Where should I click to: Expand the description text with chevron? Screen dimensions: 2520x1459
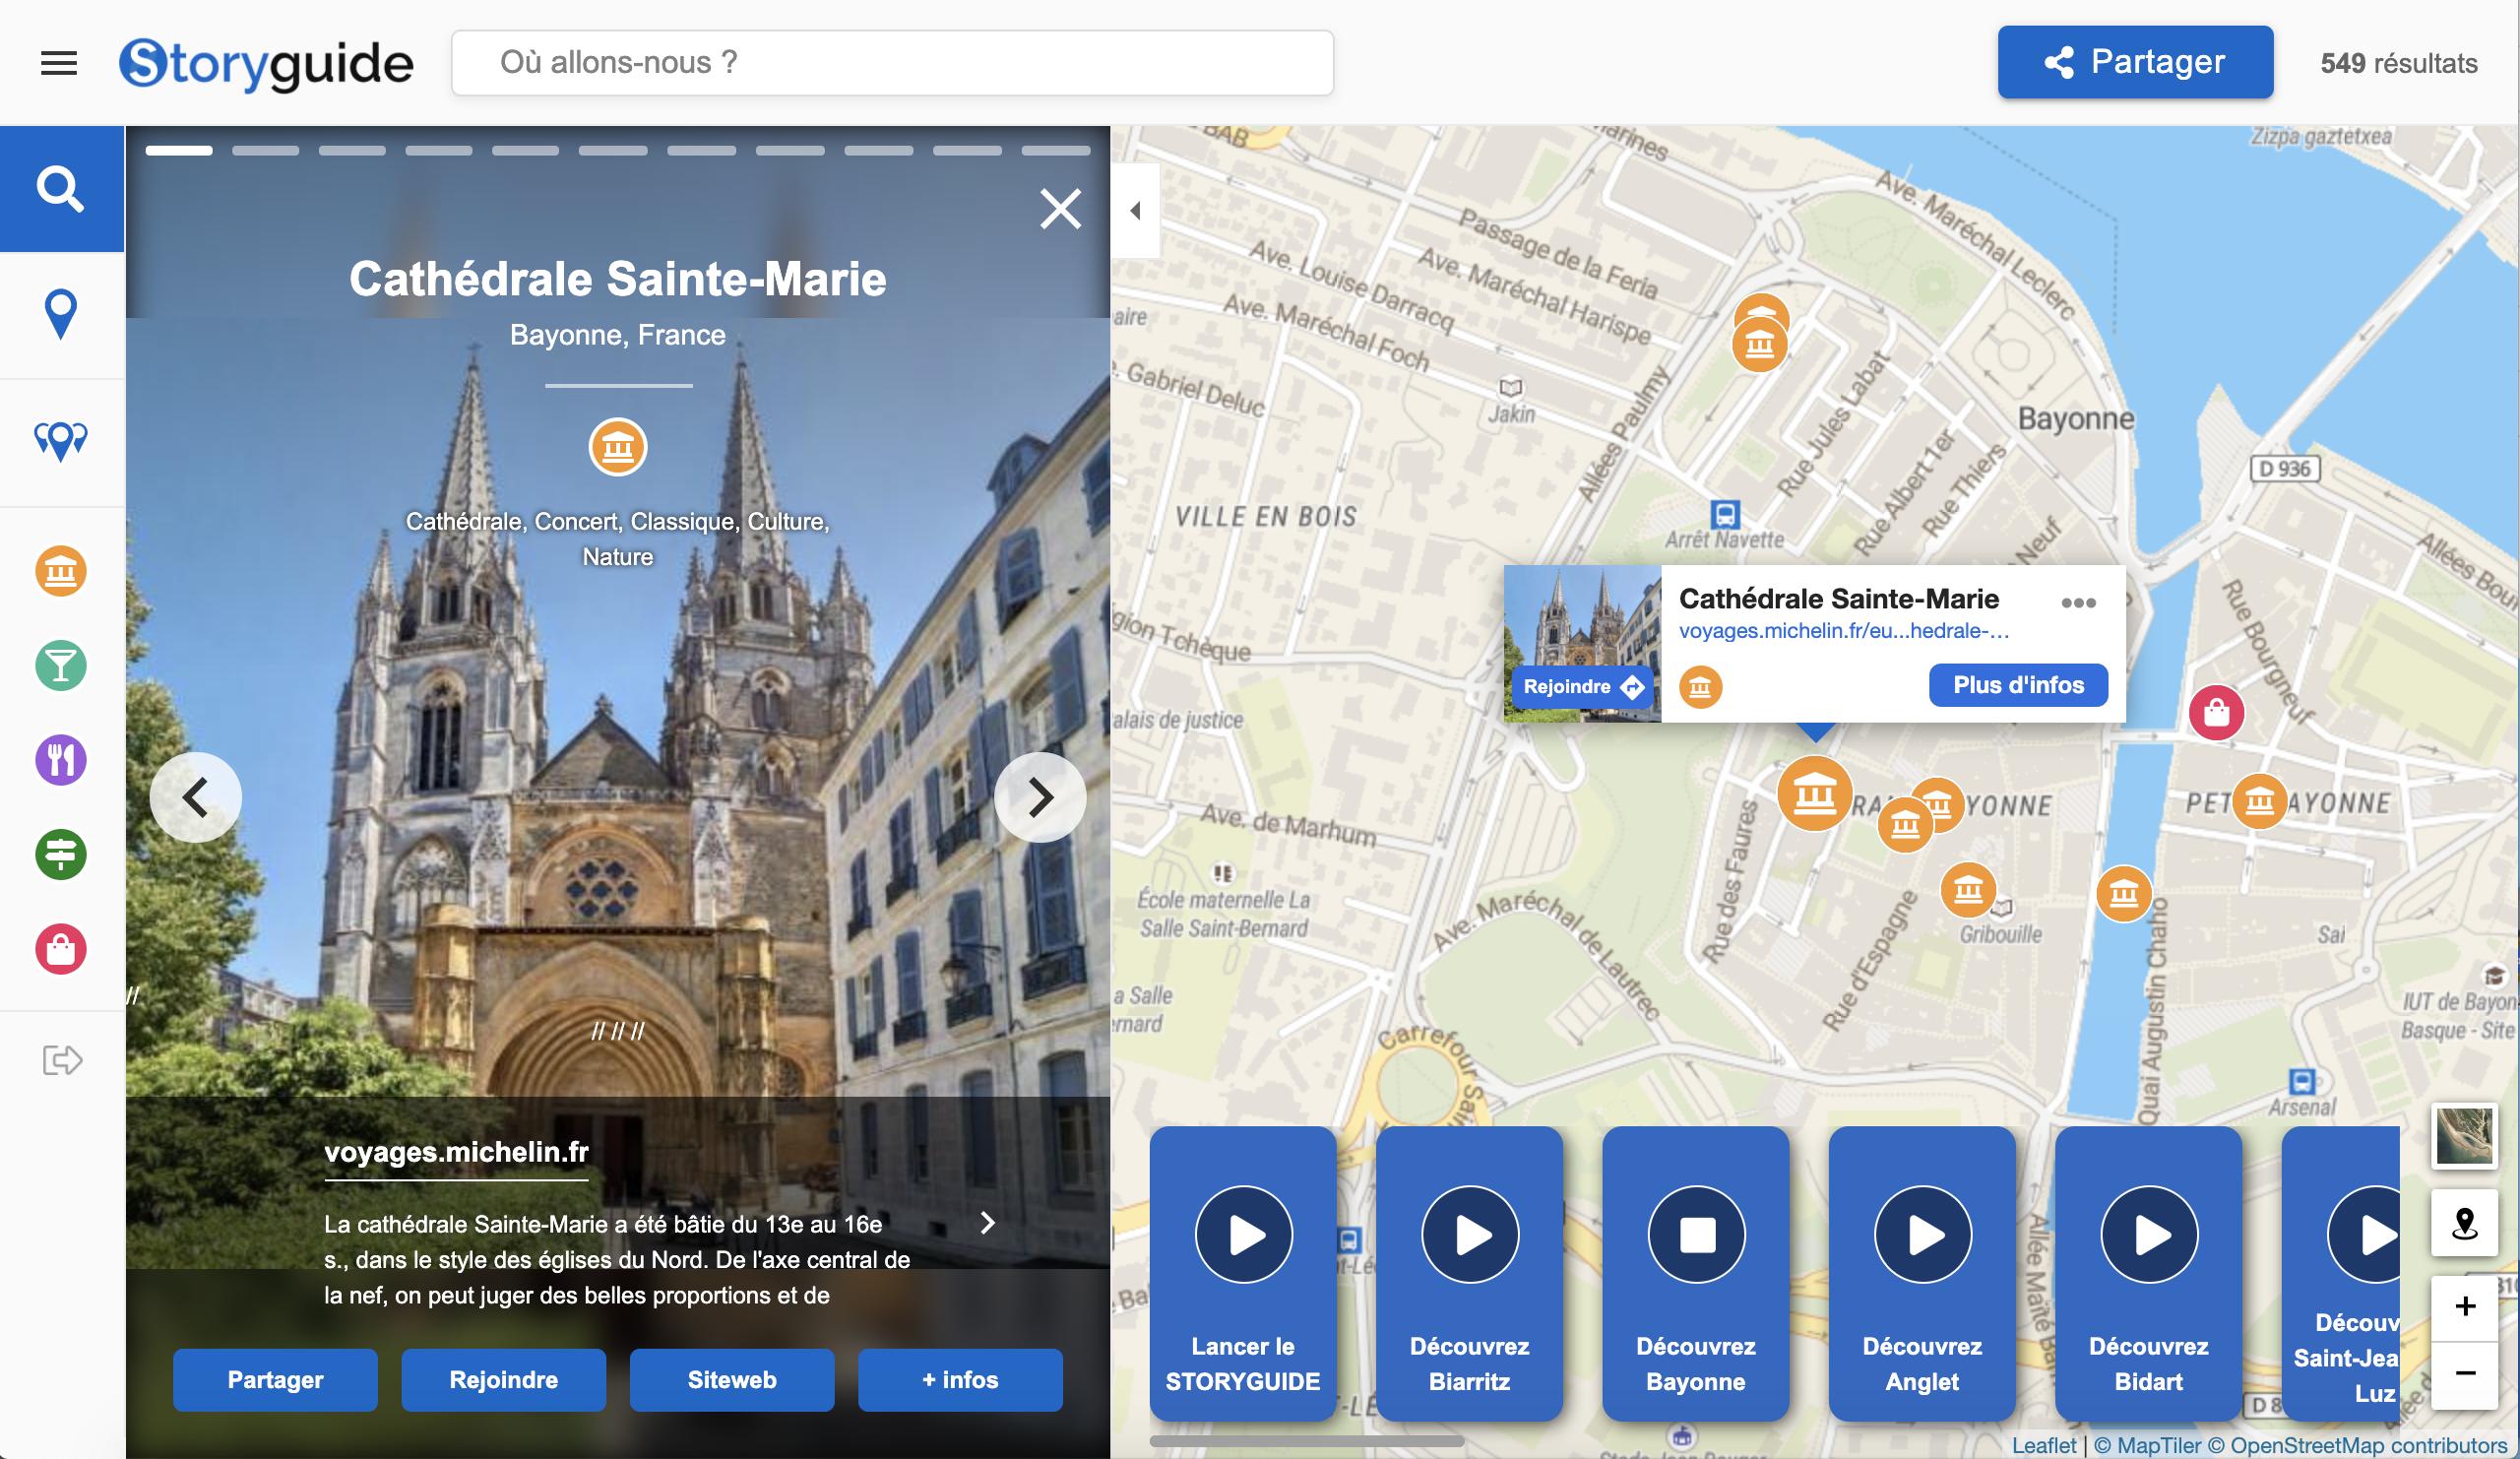pyautogui.click(x=987, y=1223)
